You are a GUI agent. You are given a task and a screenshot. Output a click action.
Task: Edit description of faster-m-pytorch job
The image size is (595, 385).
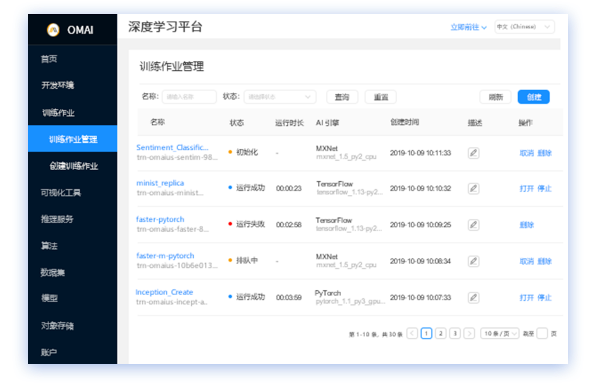[x=473, y=261]
